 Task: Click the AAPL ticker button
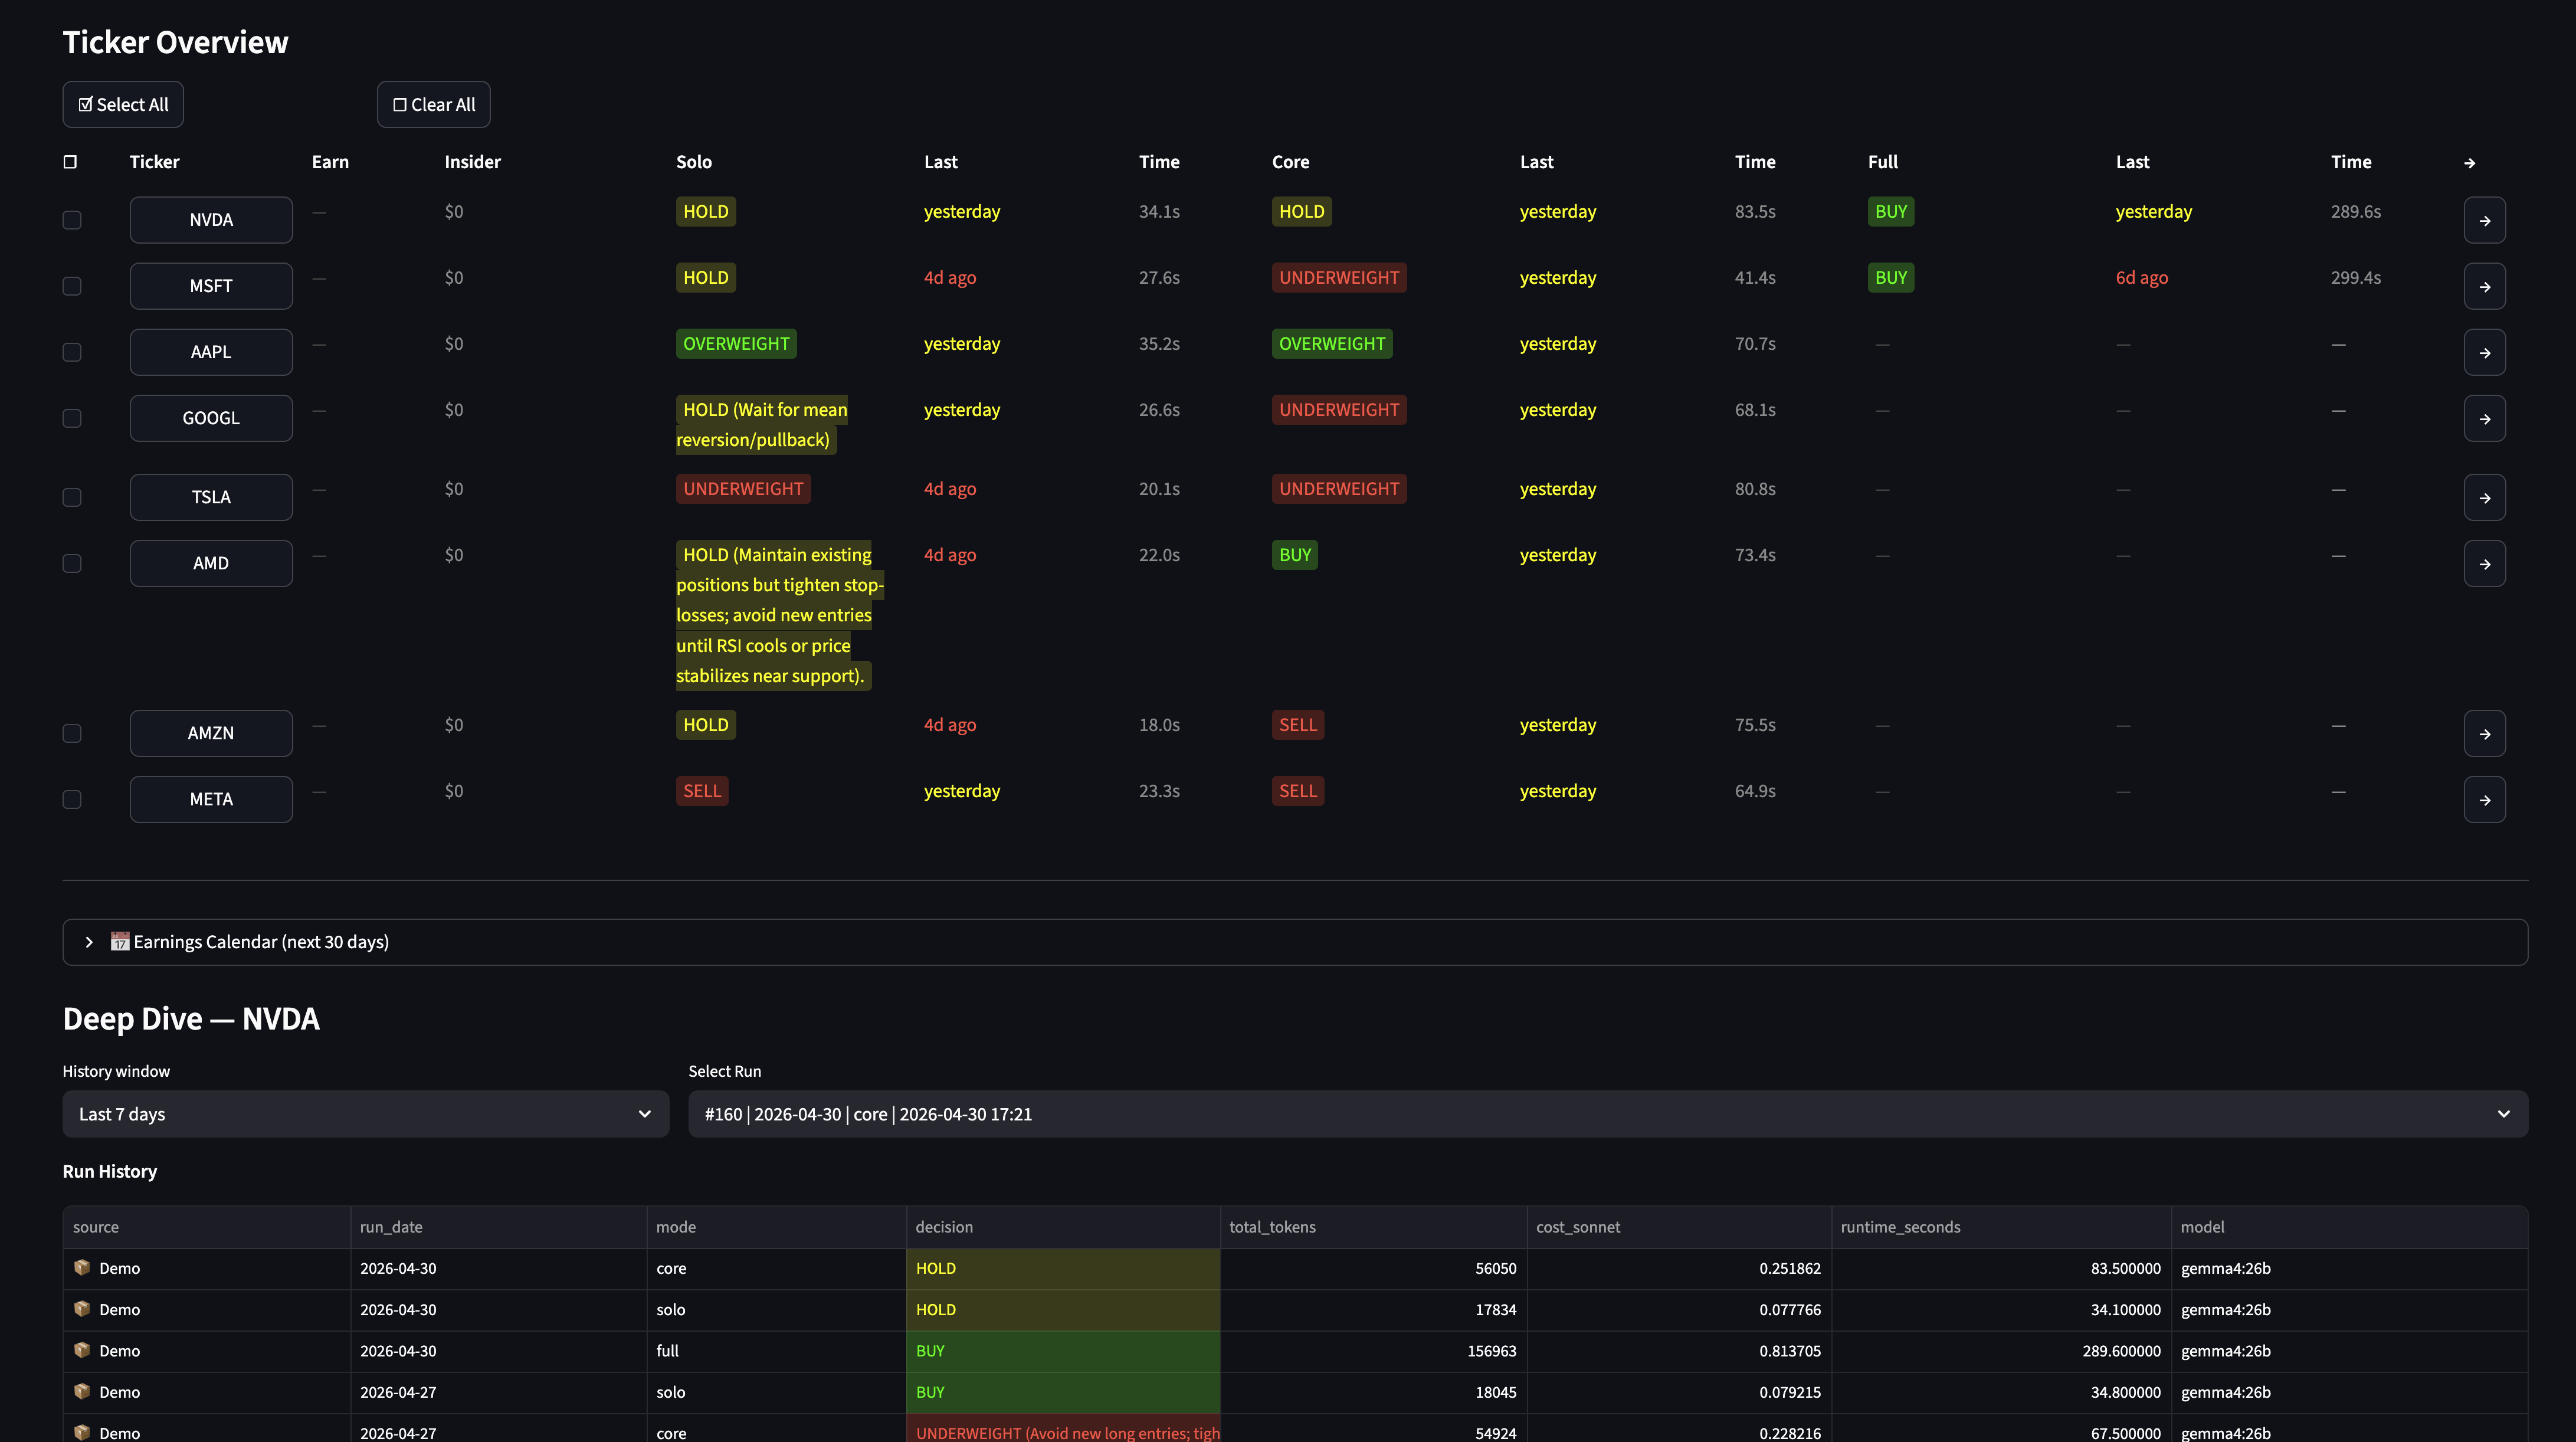211,352
